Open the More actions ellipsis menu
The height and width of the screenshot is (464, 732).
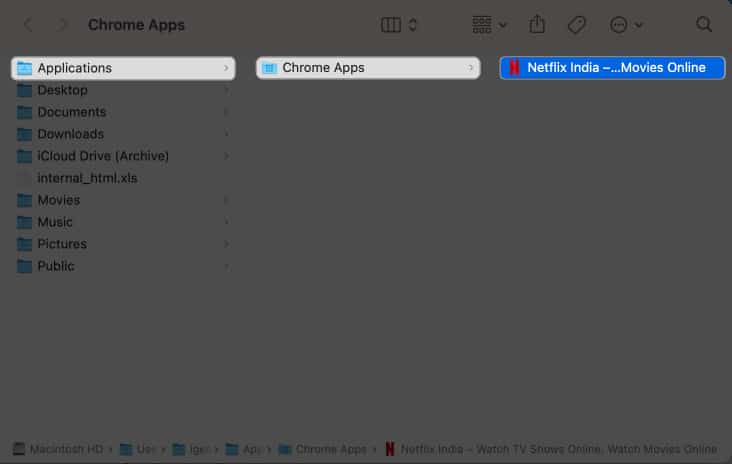tap(626, 25)
